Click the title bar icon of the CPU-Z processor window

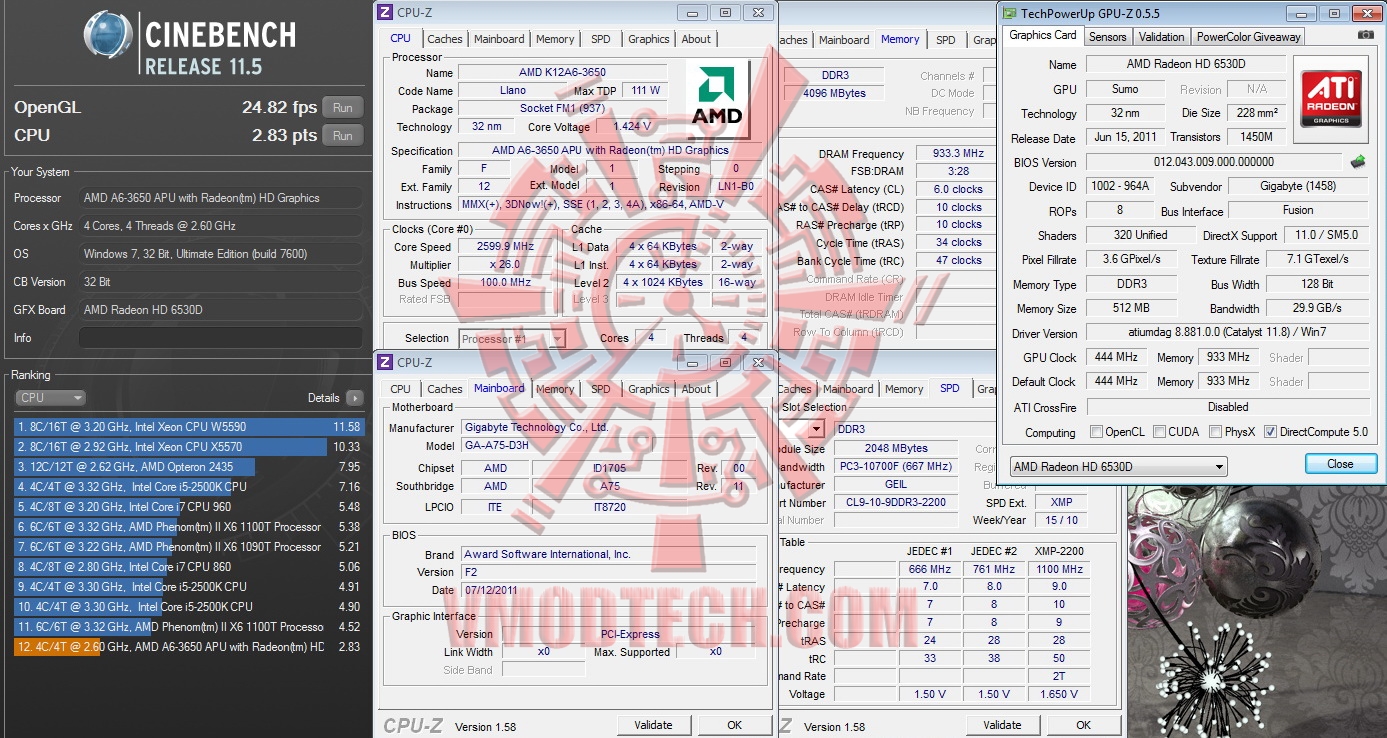click(x=386, y=12)
